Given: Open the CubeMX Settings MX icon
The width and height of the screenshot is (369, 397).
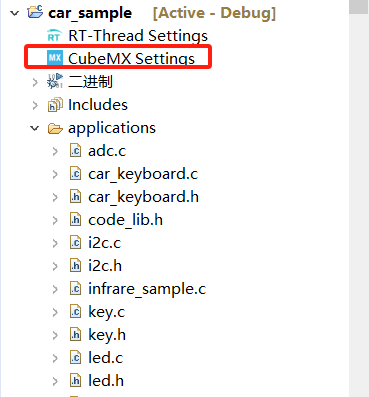Looking at the screenshot, I should (x=55, y=58).
